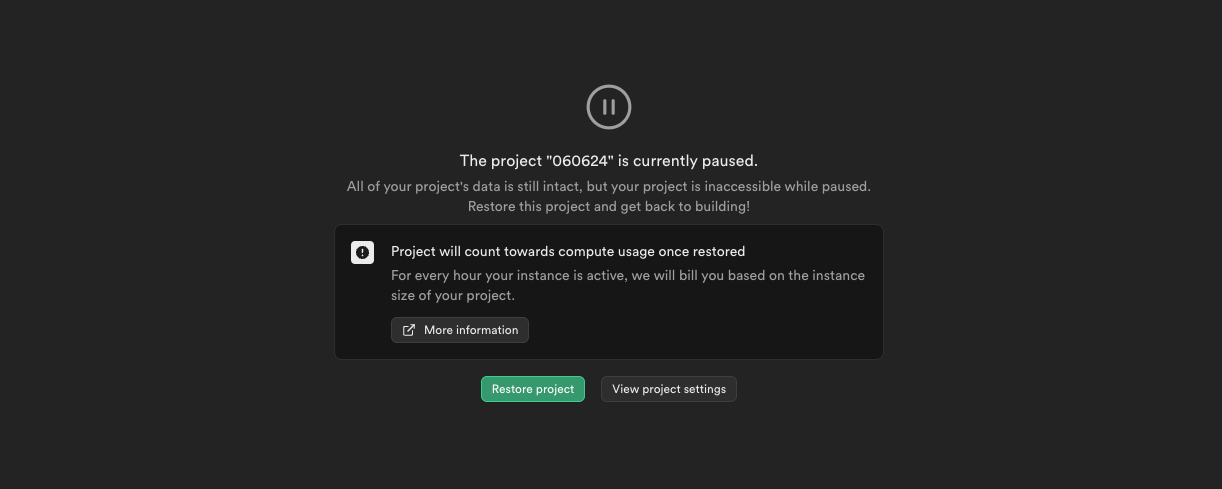Click "Restore this project and get back to building!"
Viewport: 1222px width, 489px height.
(609, 207)
